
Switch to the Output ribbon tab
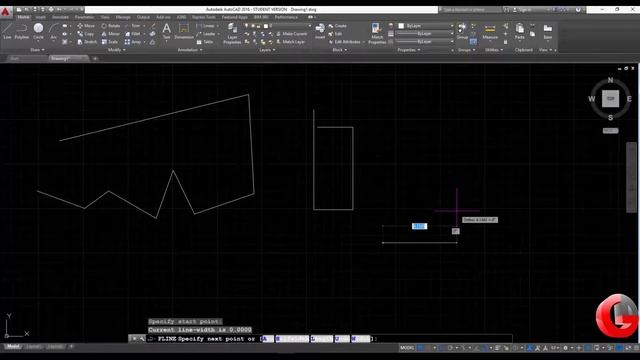[x=143, y=17]
